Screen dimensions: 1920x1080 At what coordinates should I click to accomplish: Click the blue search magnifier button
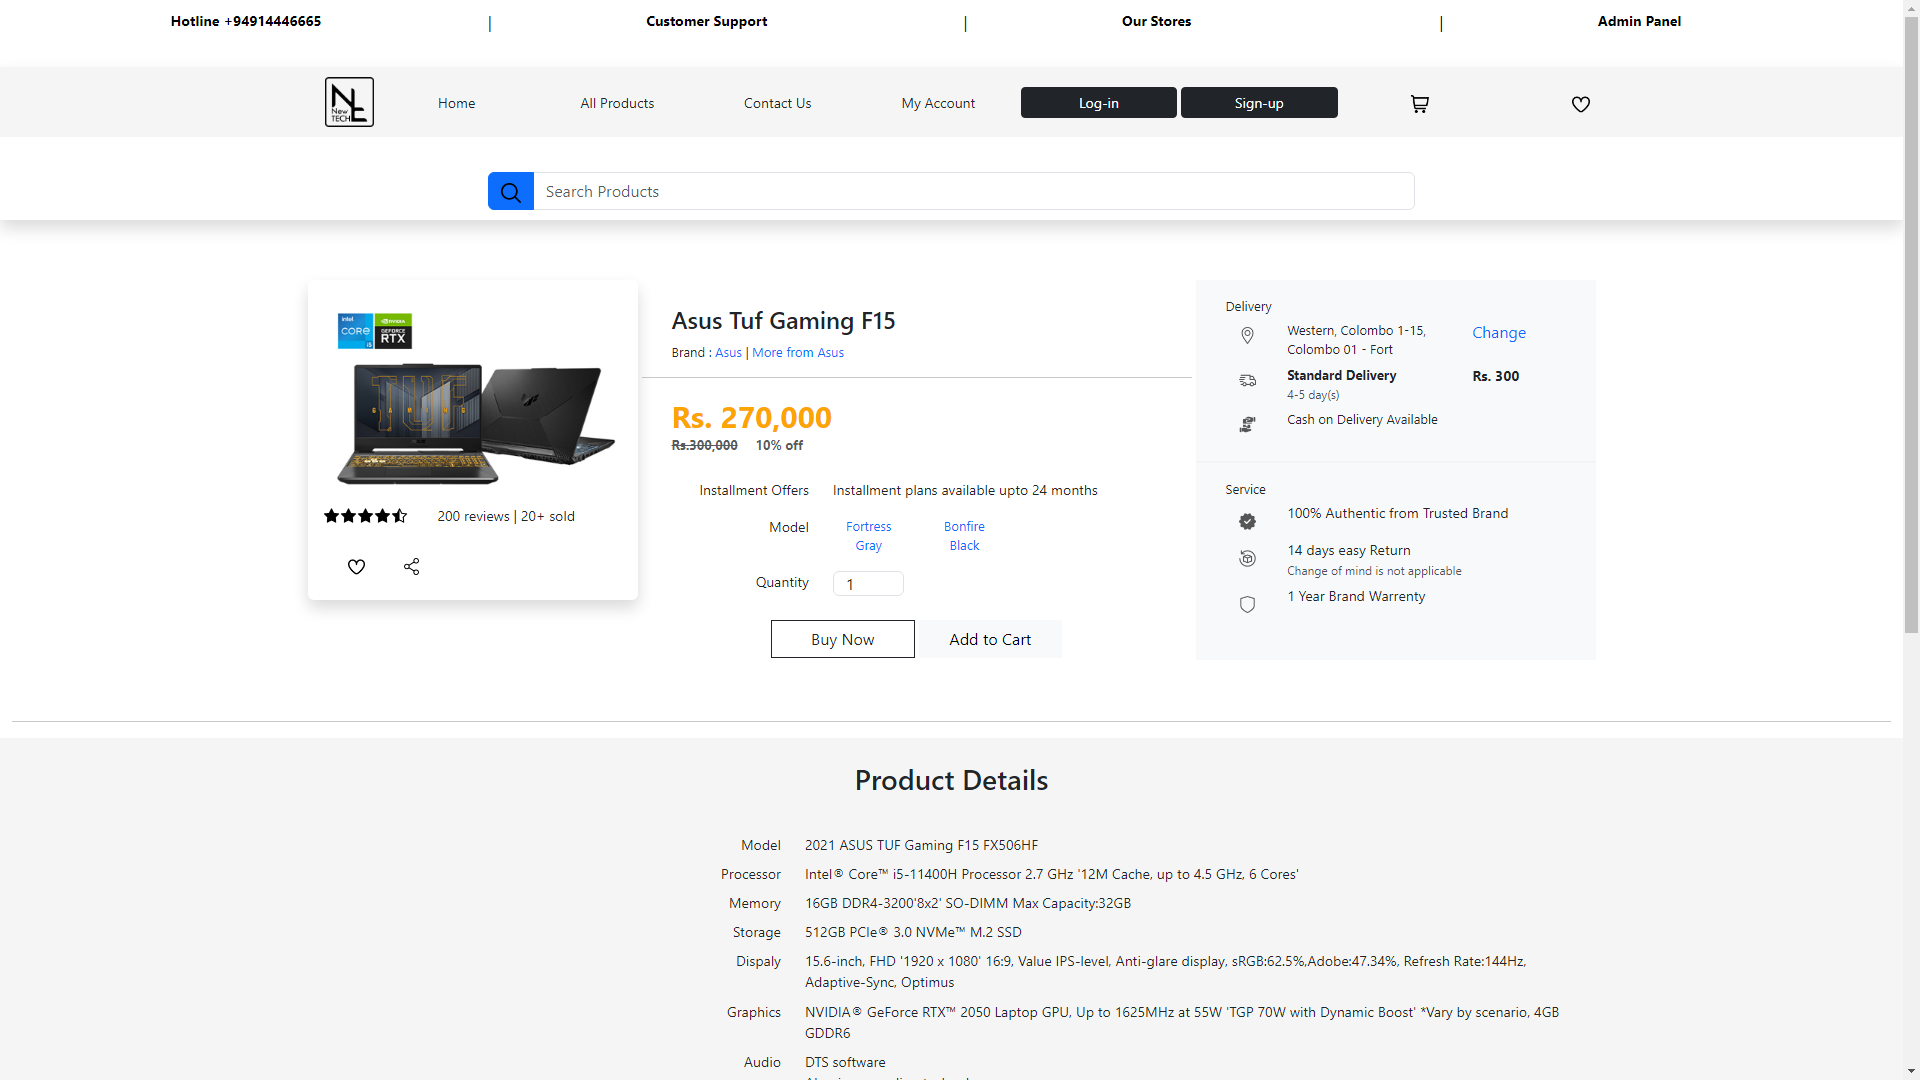tap(510, 192)
